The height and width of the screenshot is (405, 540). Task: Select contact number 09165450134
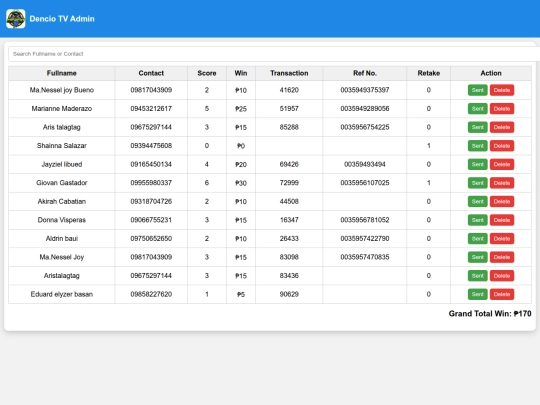151,164
